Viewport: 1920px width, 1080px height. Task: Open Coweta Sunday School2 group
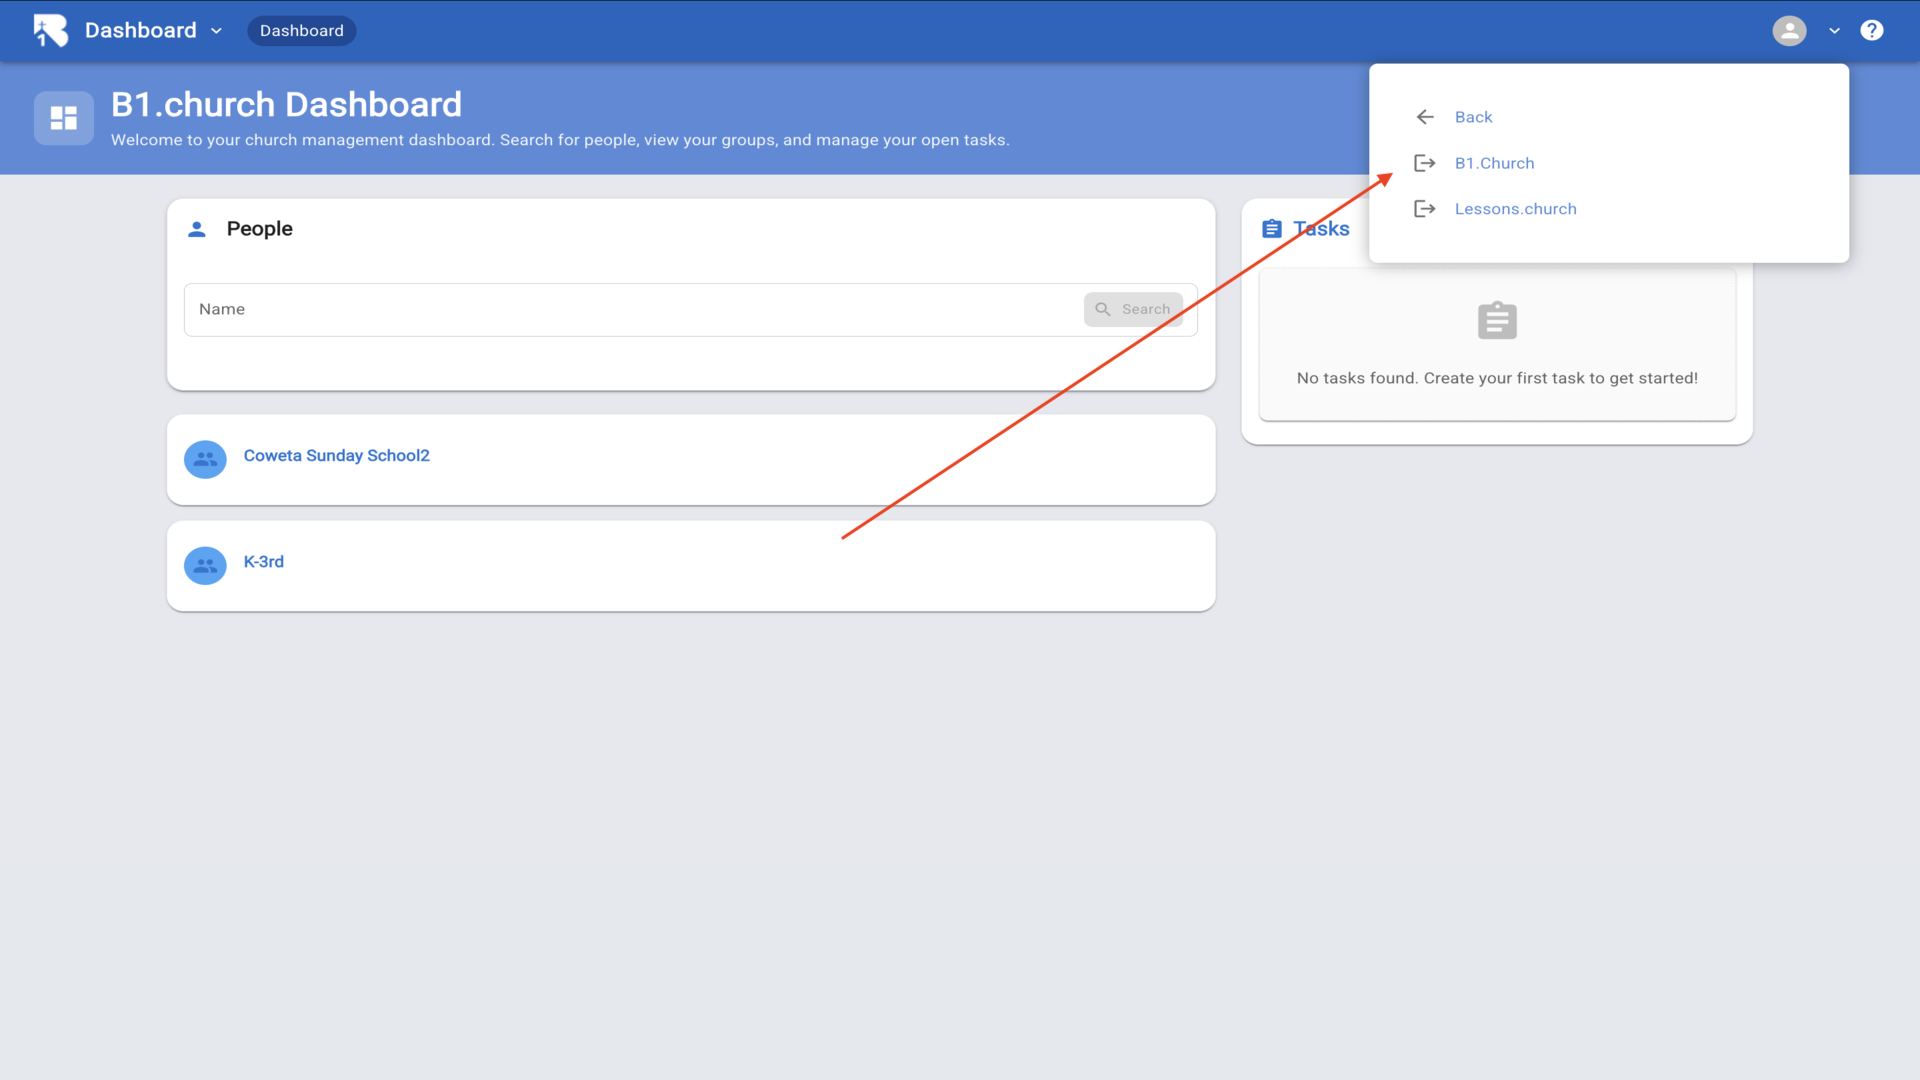(336, 456)
